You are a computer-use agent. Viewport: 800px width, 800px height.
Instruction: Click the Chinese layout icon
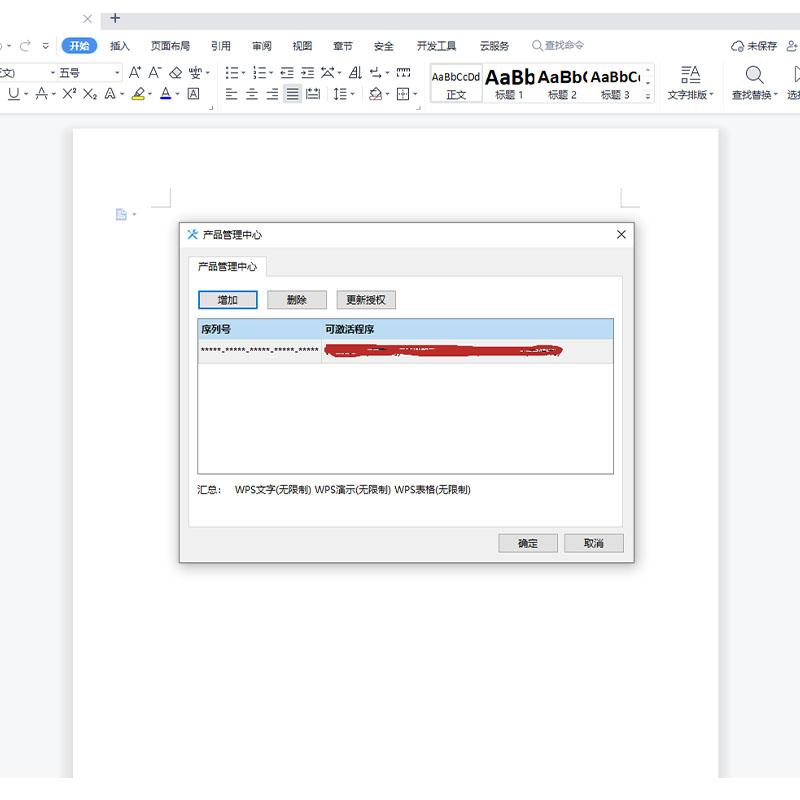(327, 72)
